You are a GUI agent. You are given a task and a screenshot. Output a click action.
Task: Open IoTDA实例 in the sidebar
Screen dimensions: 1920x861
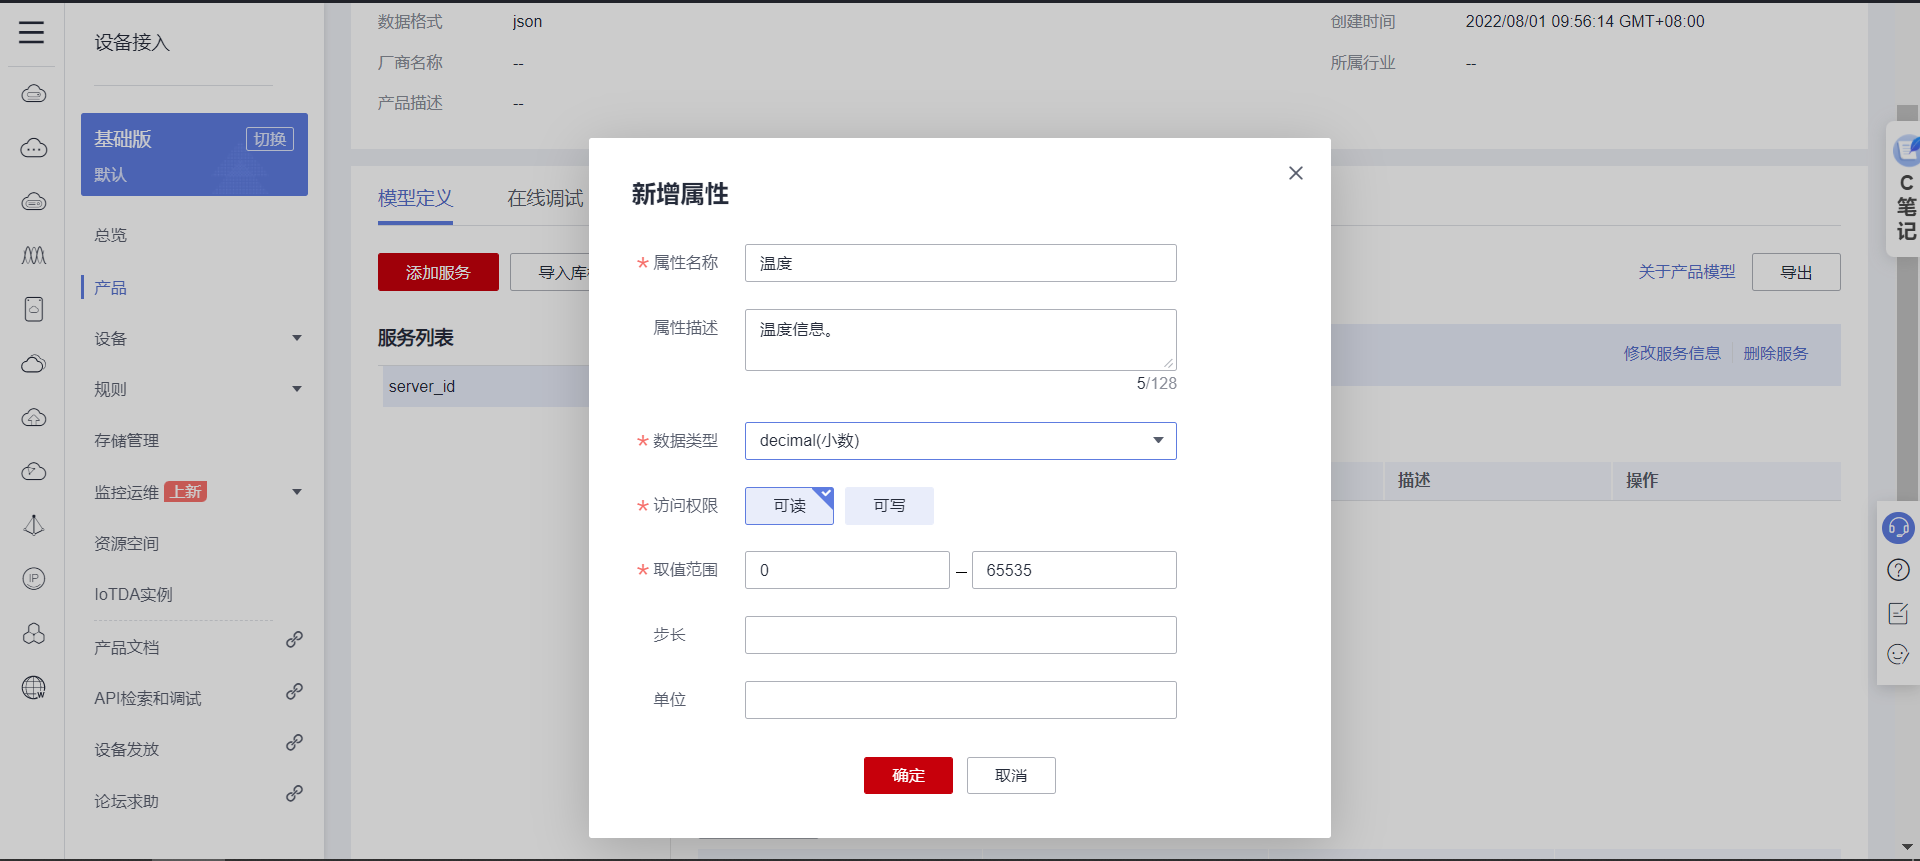click(134, 595)
